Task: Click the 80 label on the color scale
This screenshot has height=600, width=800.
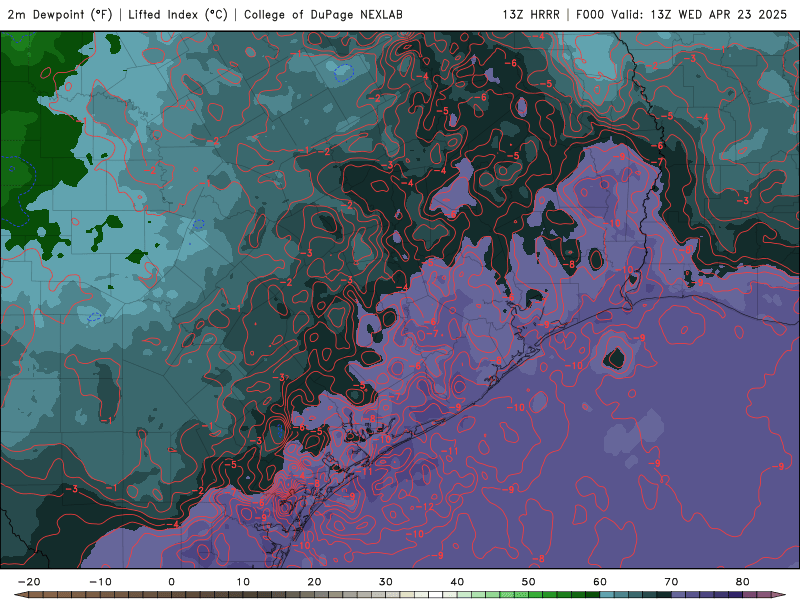Action: 743,582
